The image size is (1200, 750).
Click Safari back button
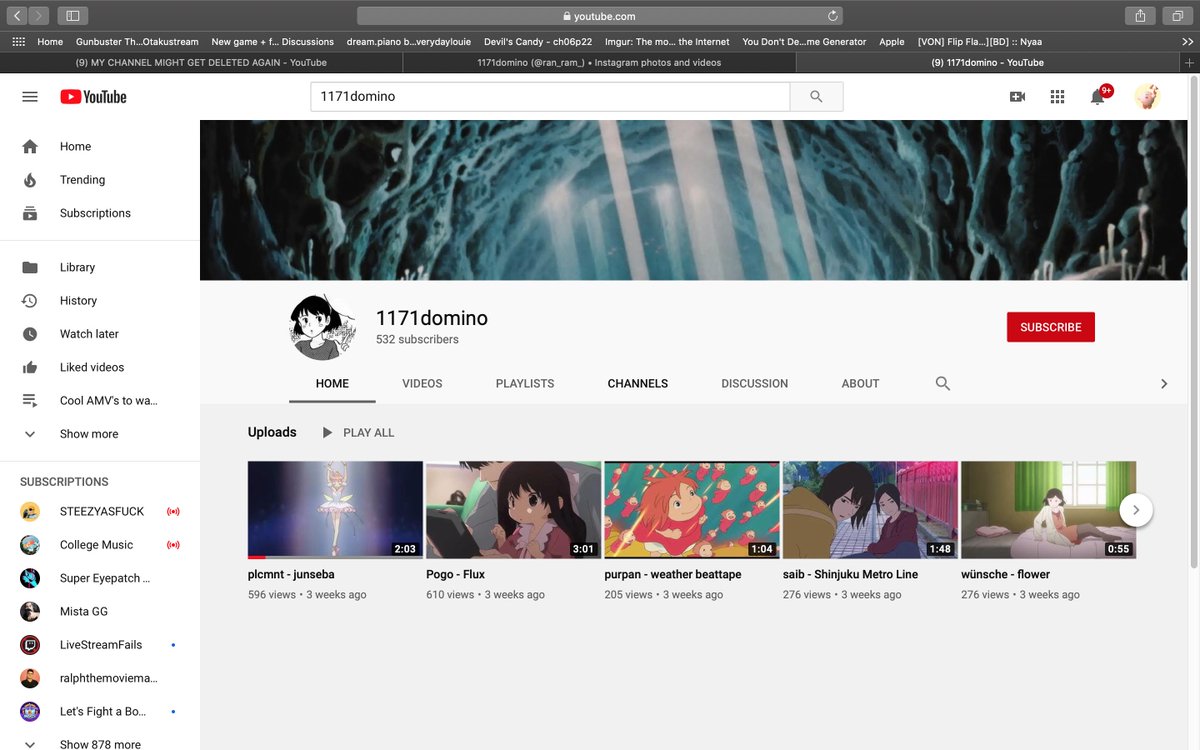coord(18,16)
